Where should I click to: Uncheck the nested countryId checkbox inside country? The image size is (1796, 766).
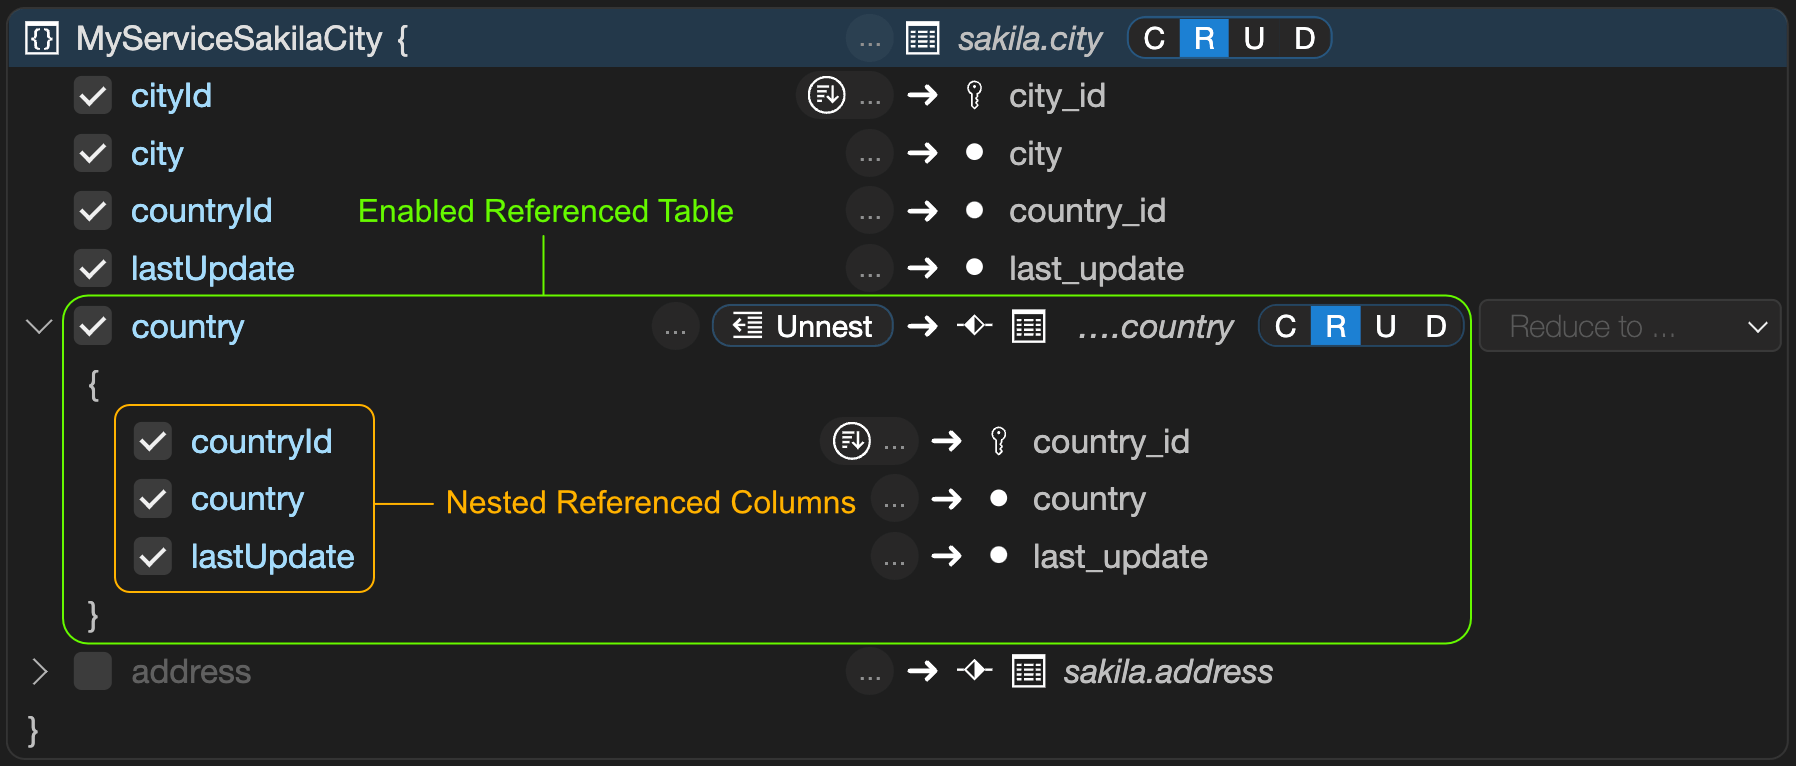[153, 441]
